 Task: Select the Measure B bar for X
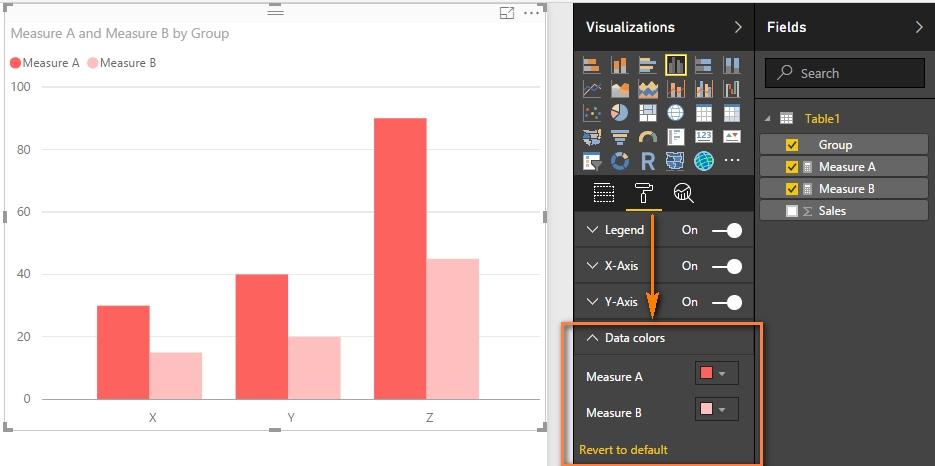(176, 376)
